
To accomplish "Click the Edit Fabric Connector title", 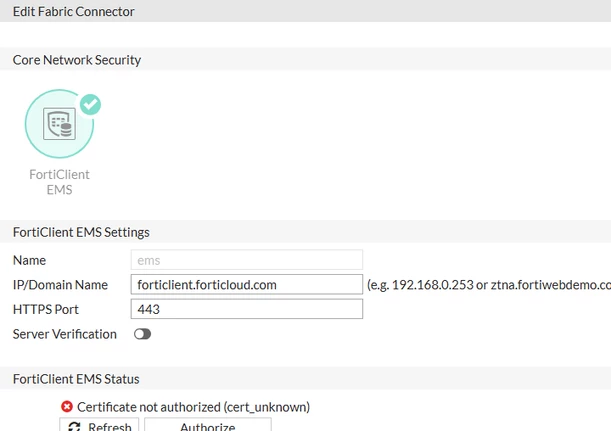I will (74, 11).
